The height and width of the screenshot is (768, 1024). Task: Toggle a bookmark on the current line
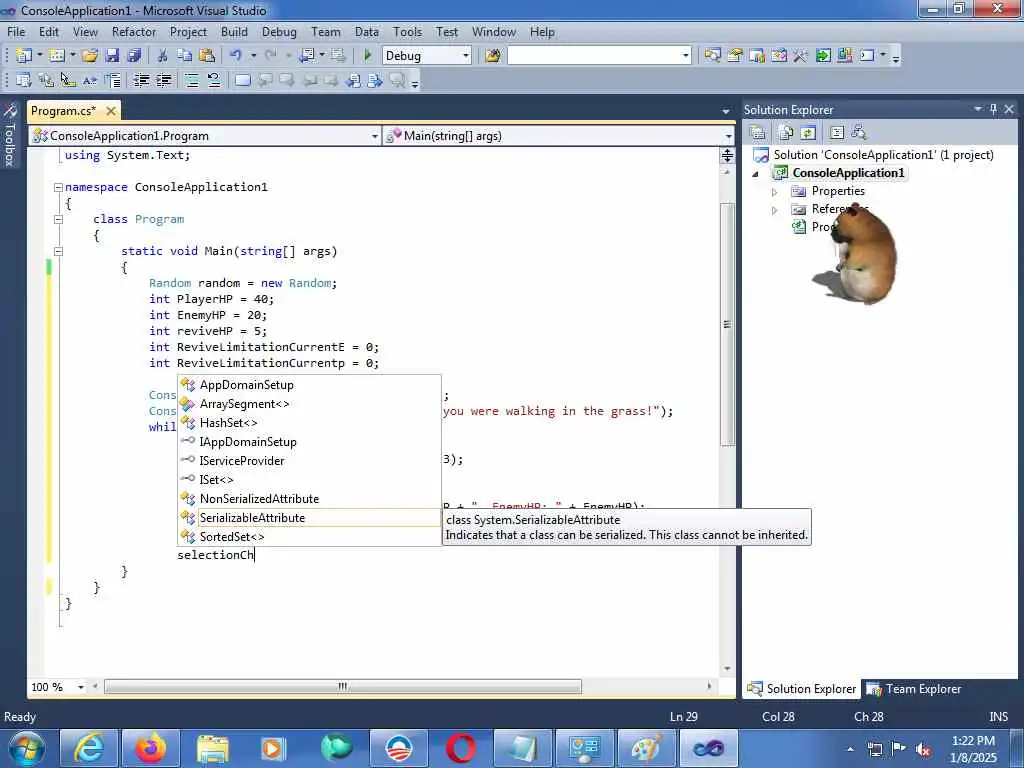click(242, 80)
